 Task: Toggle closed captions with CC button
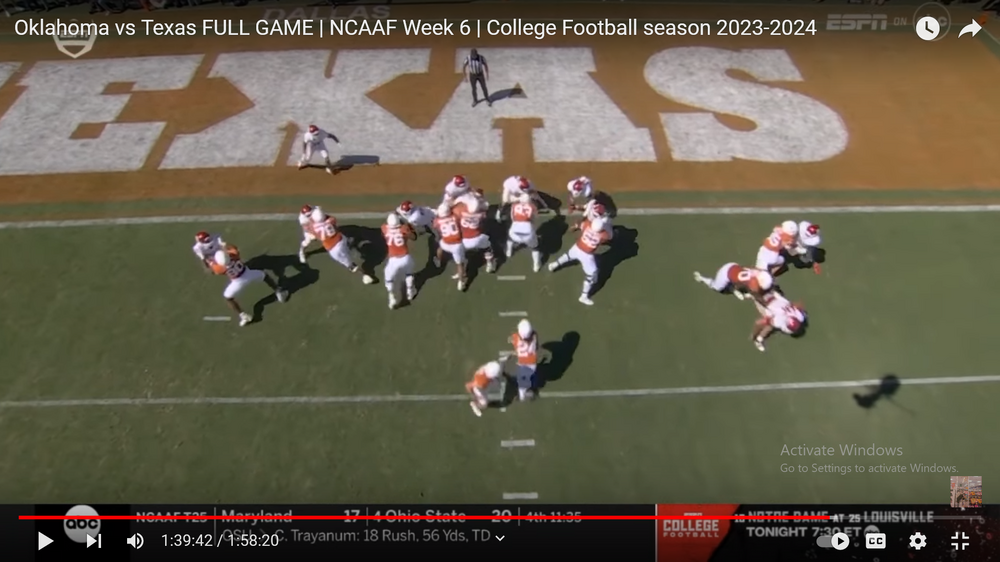click(x=876, y=541)
